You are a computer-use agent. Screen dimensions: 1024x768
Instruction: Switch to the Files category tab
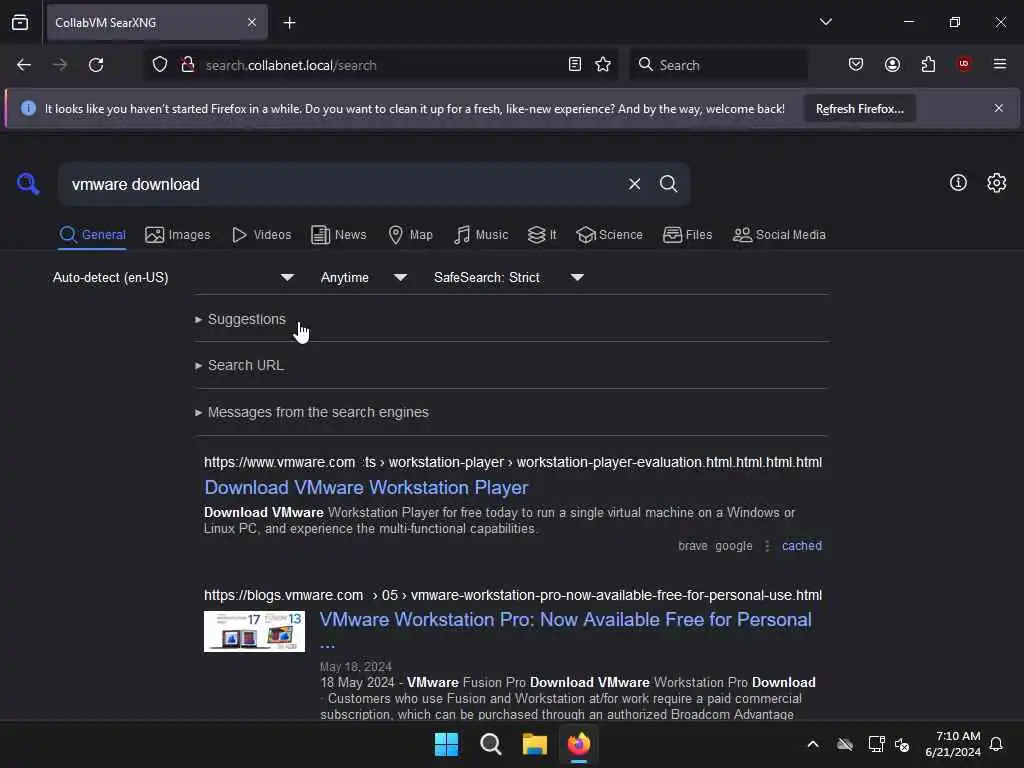point(688,235)
